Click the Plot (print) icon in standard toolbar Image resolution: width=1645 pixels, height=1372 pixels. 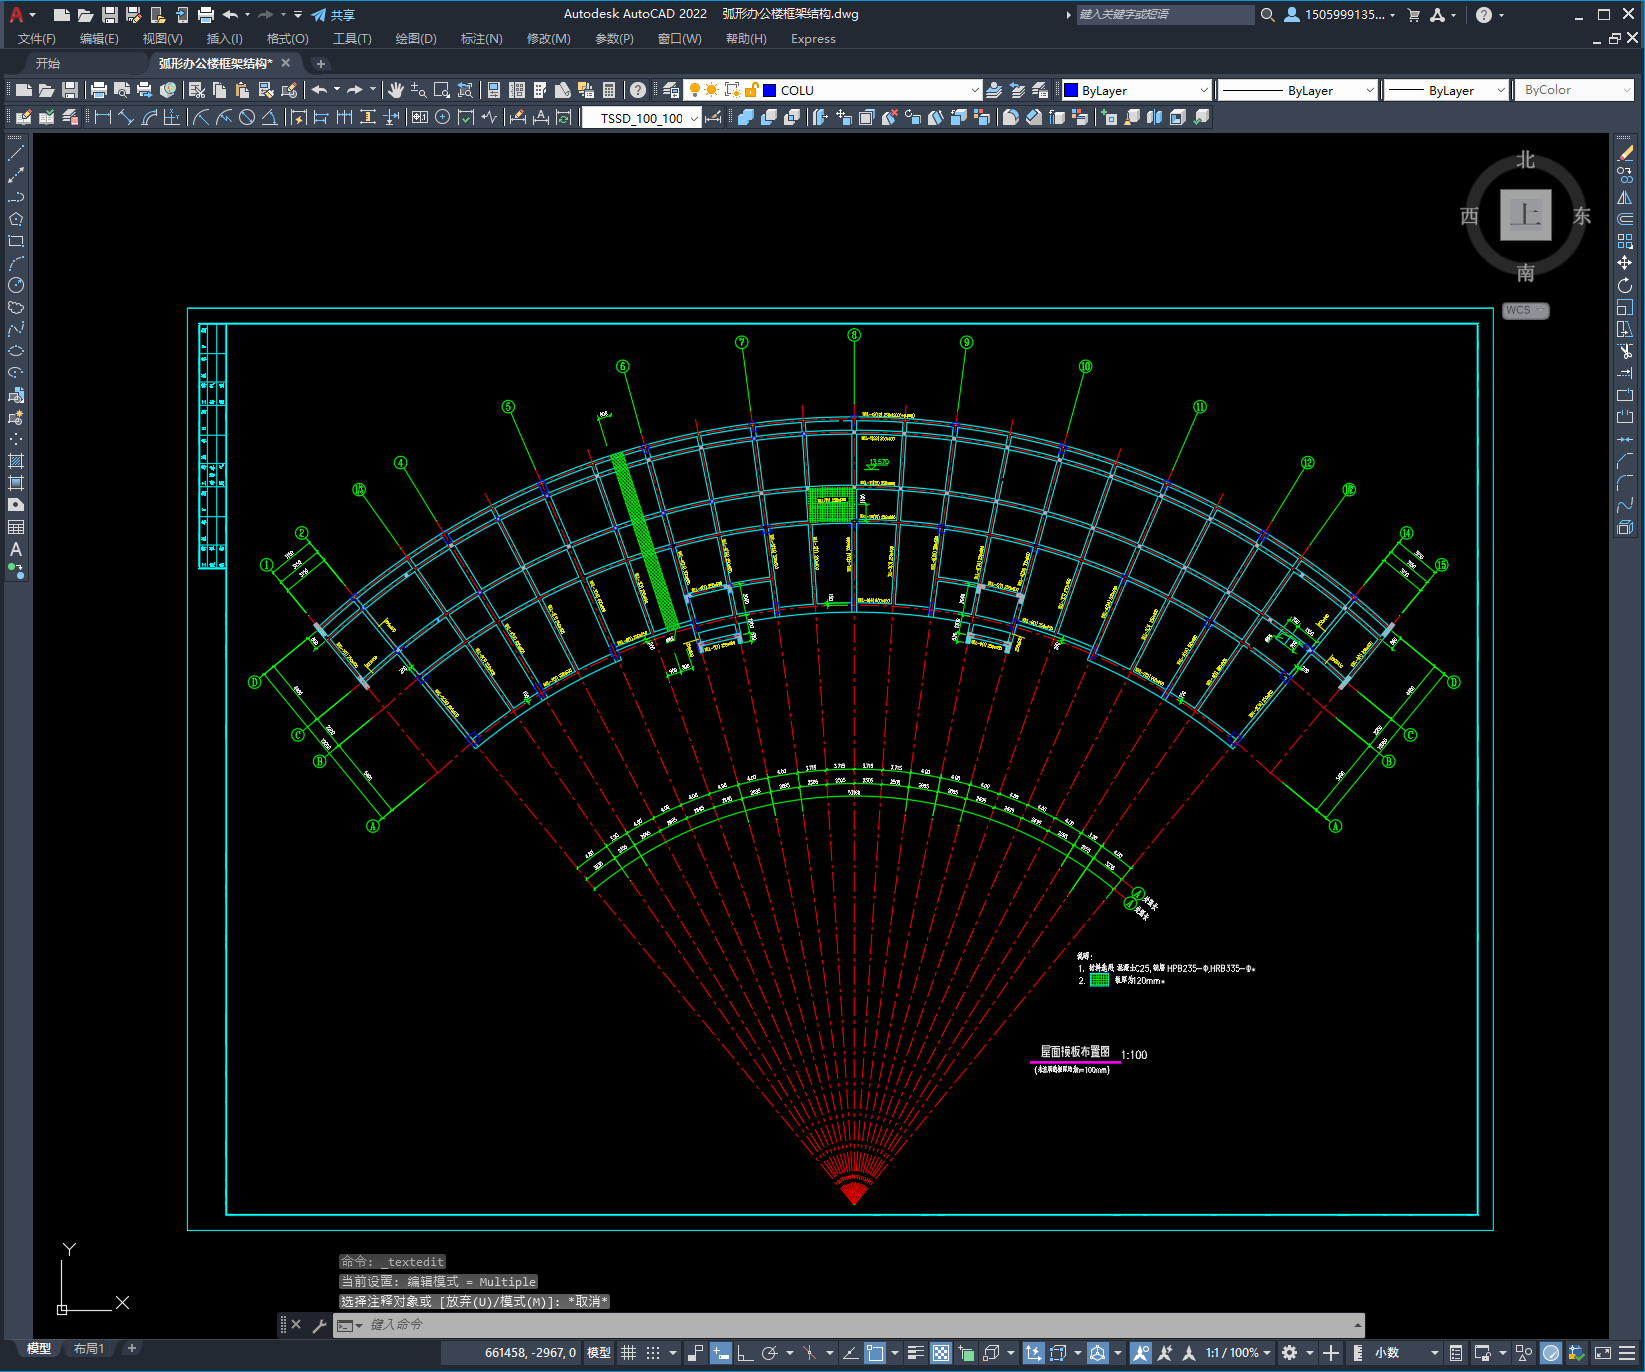pos(98,90)
